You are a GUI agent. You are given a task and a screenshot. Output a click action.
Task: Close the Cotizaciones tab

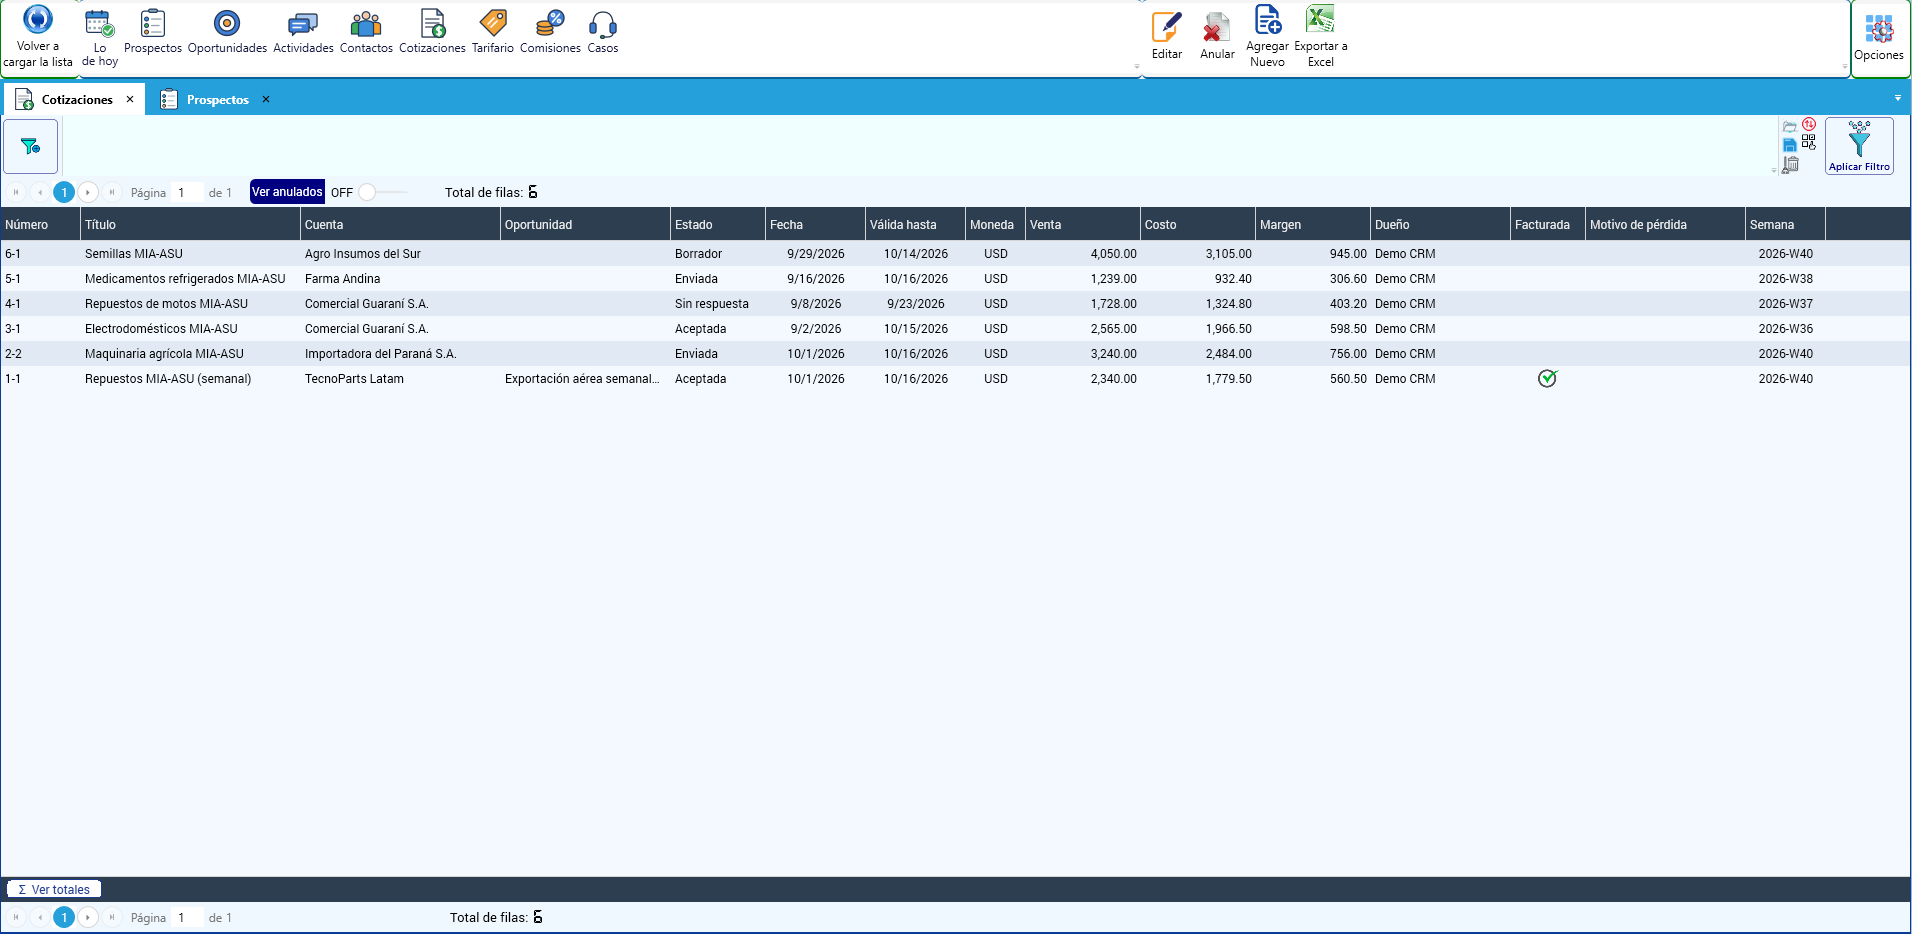(x=130, y=99)
